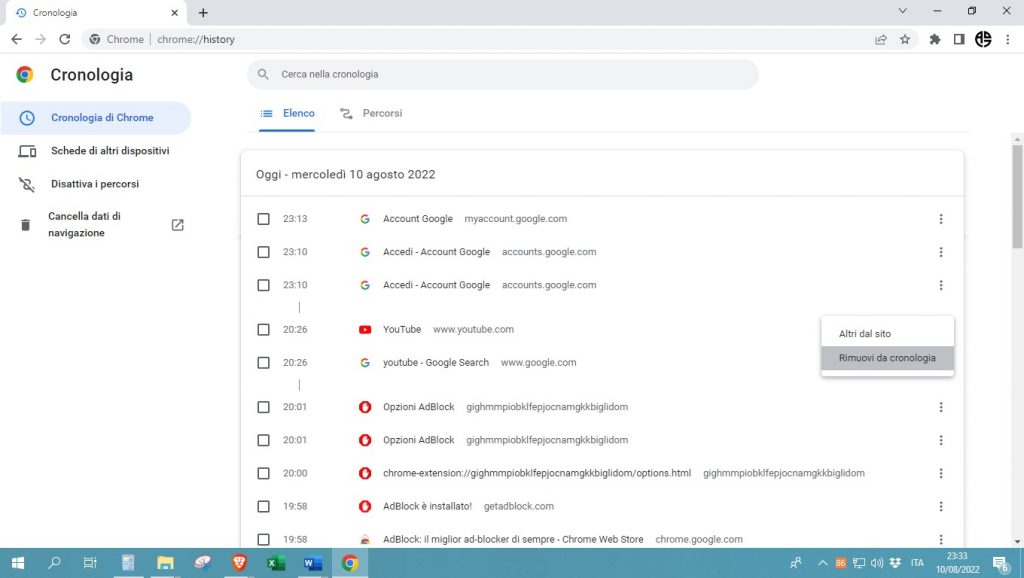Click the share page icon in address bar
Image resolution: width=1024 pixels, height=578 pixels.
[880, 40]
